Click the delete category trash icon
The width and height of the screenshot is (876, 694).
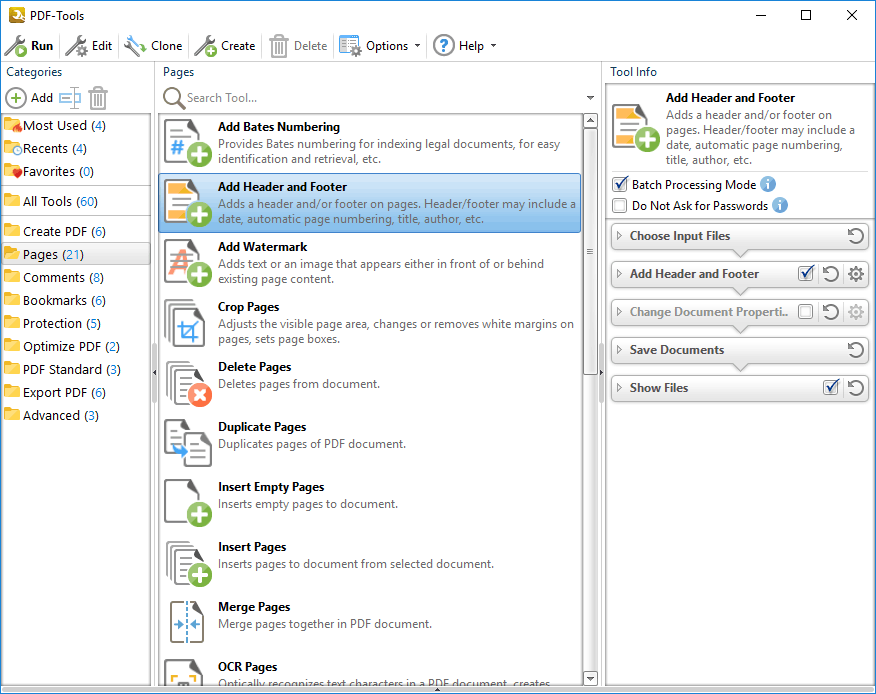tap(98, 98)
